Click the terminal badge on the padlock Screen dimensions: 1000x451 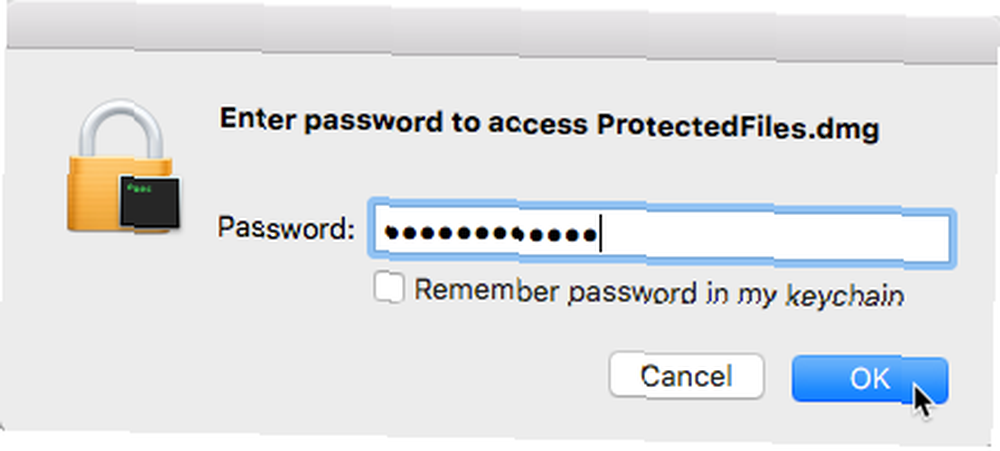(150, 202)
